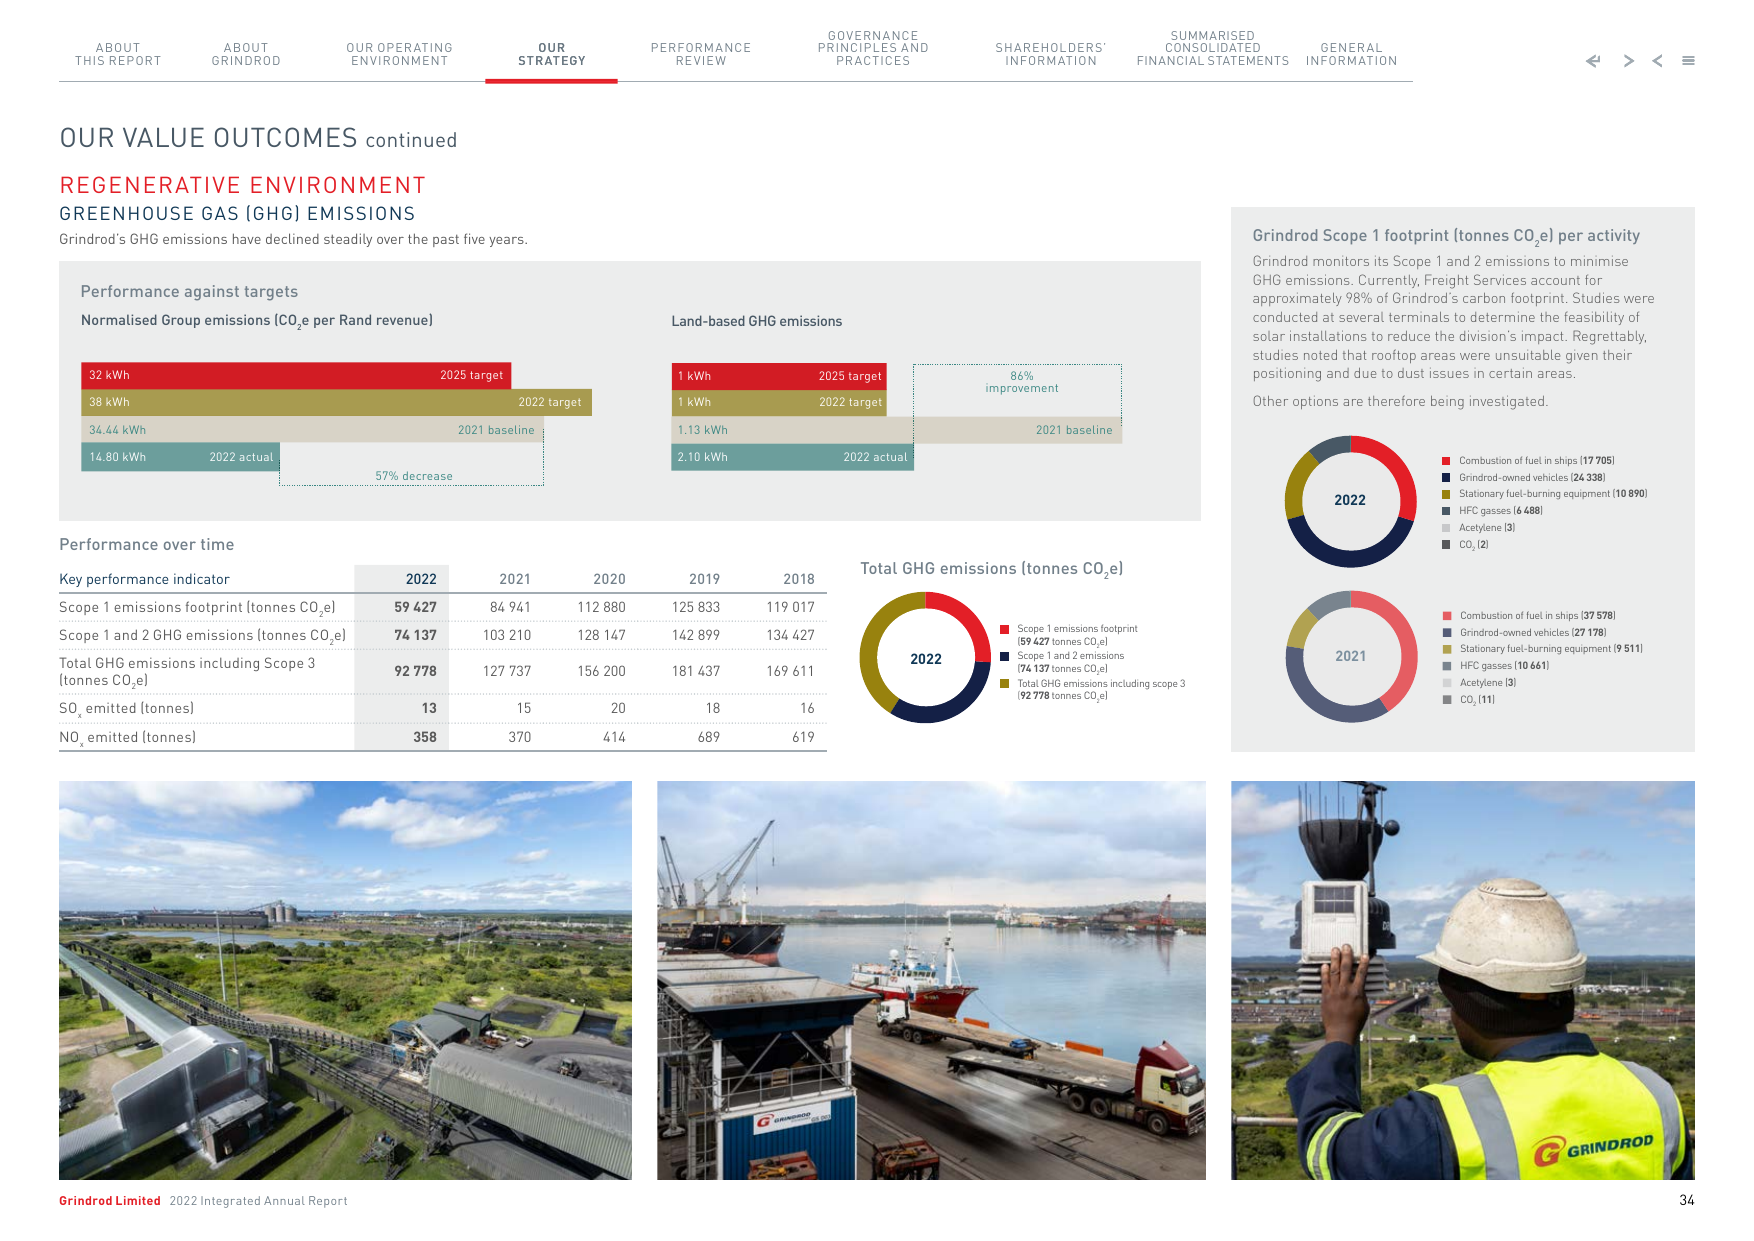This screenshot has width=1754, height=1241.
Task: Click the red Scope 1 emissions footprint legend swatch
Action: (x=1004, y=629)
